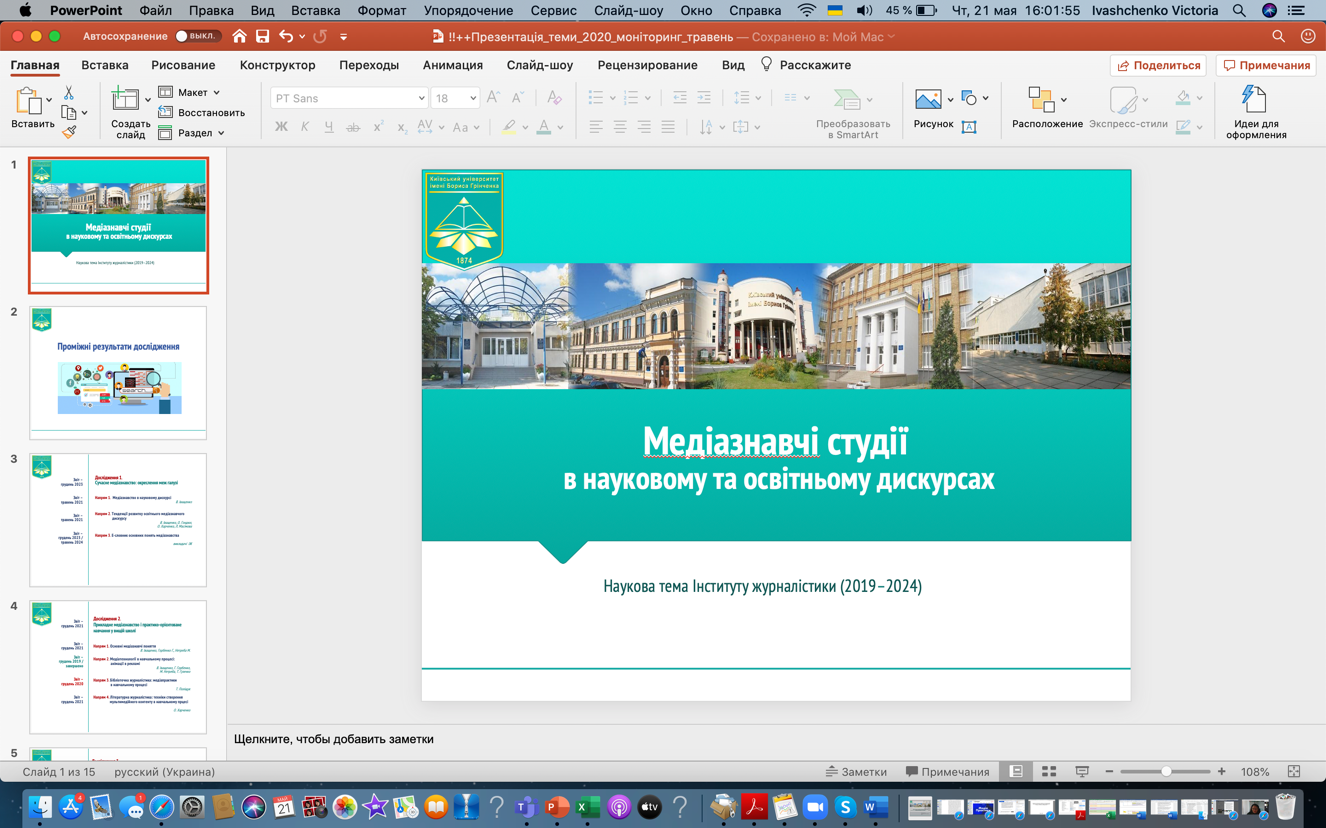Center align the text
Screen dimensions: 1326x828
point(620,128)
